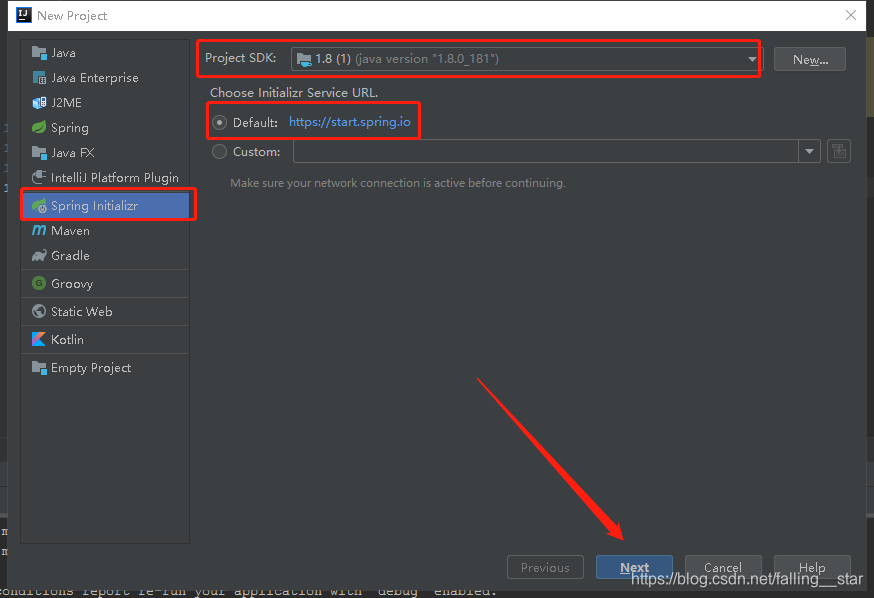Click the J2ME icon

pos(39,103)
